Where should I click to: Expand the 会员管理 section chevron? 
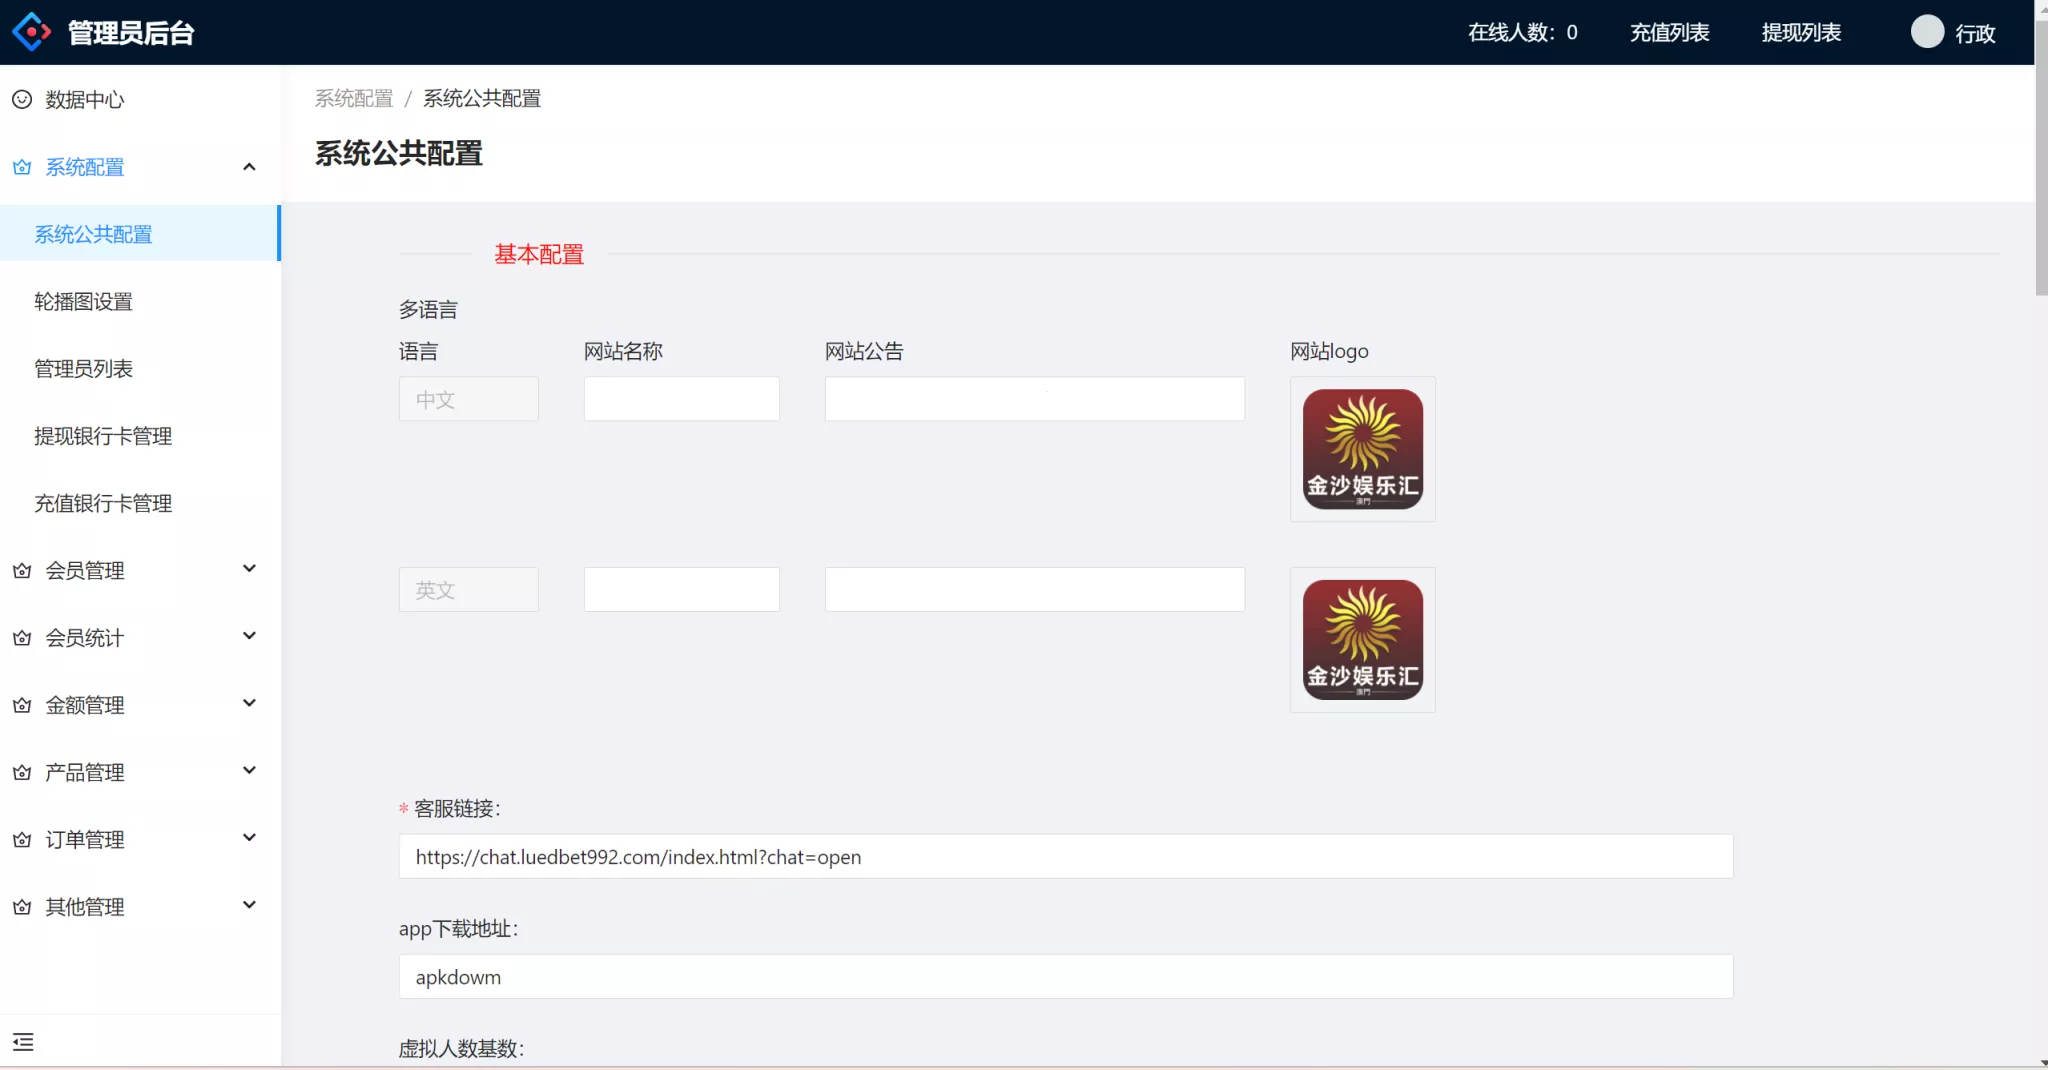[250, 567]
